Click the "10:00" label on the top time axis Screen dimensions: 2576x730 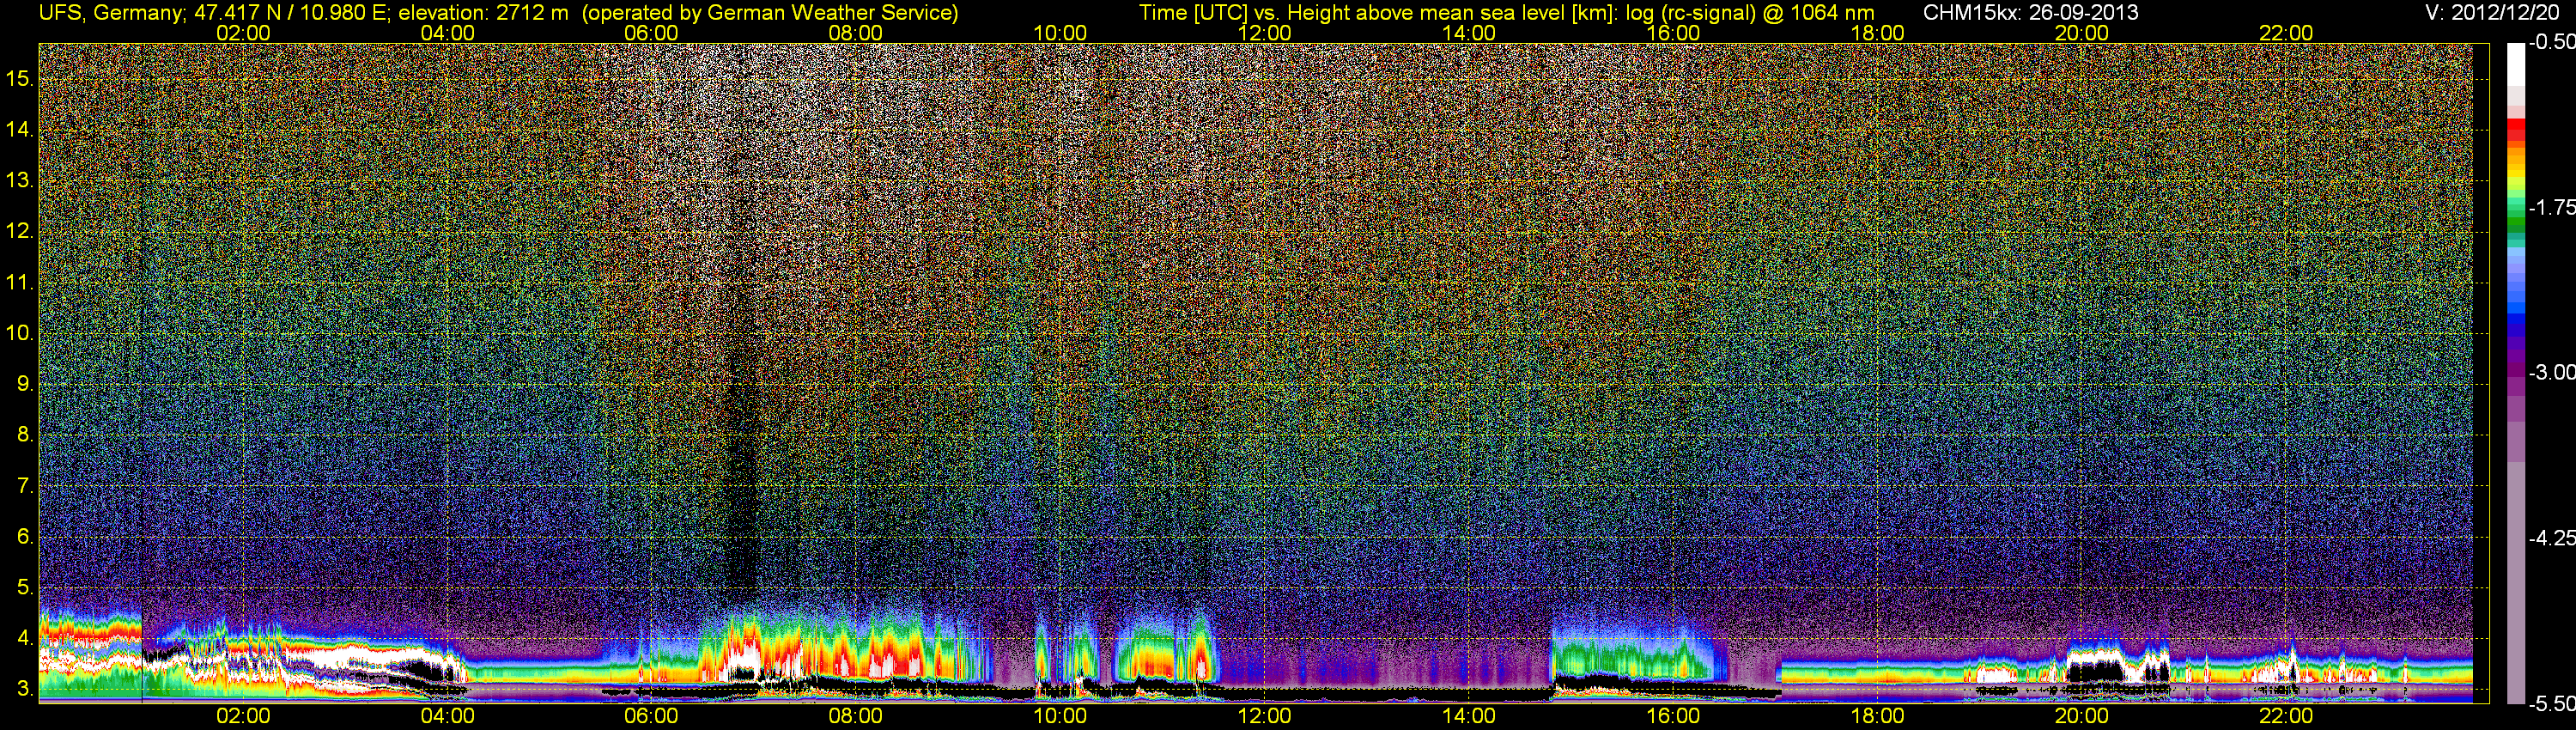[x=1060, y=33]
